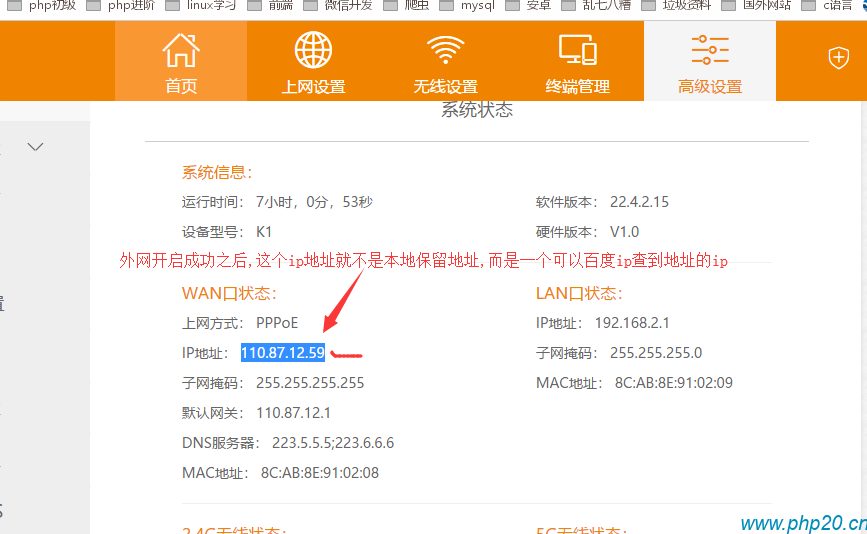
Task: Open the 国外网站 bookmark folder
Action: pyautogui.click(x=756, y=6)
